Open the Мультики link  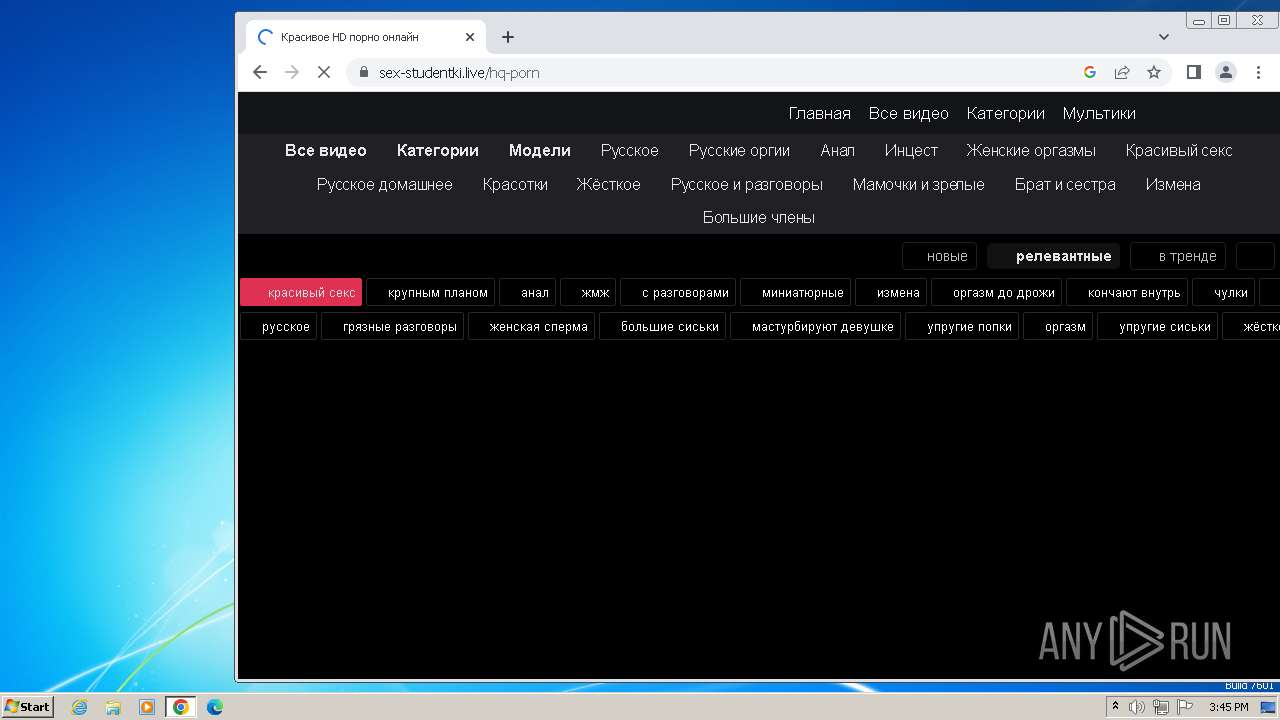click(1099, 113)
